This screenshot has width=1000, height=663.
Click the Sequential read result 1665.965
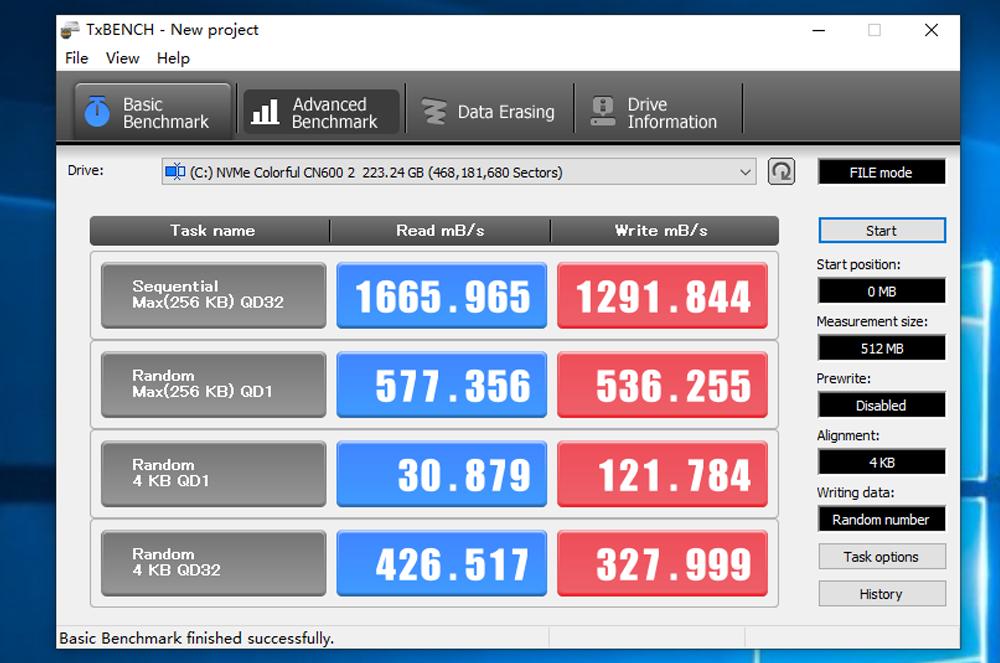(x=442, y=296)
